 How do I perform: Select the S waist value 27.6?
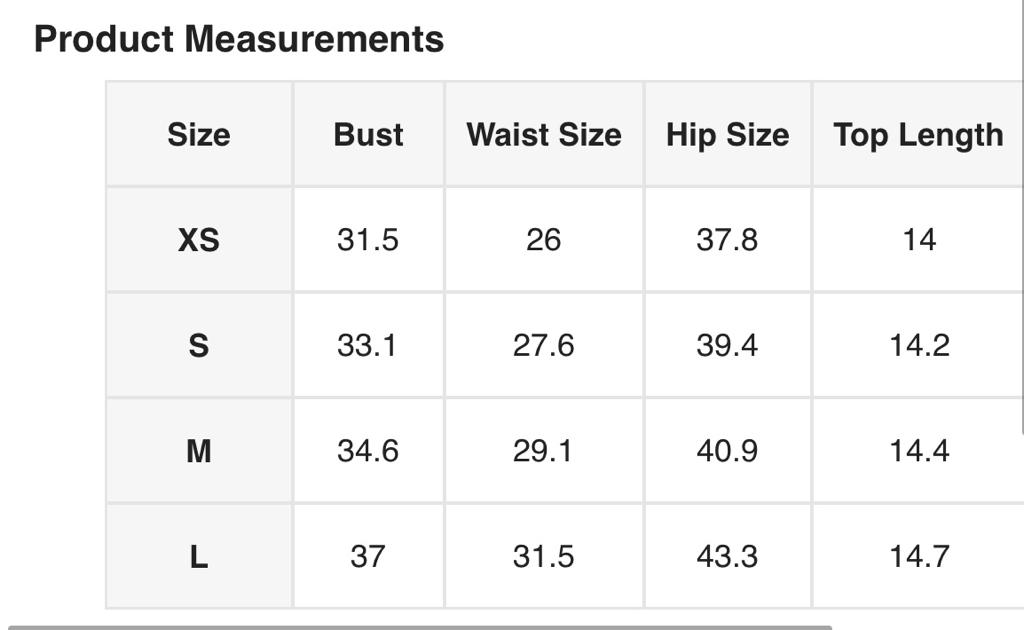[543, 346]
